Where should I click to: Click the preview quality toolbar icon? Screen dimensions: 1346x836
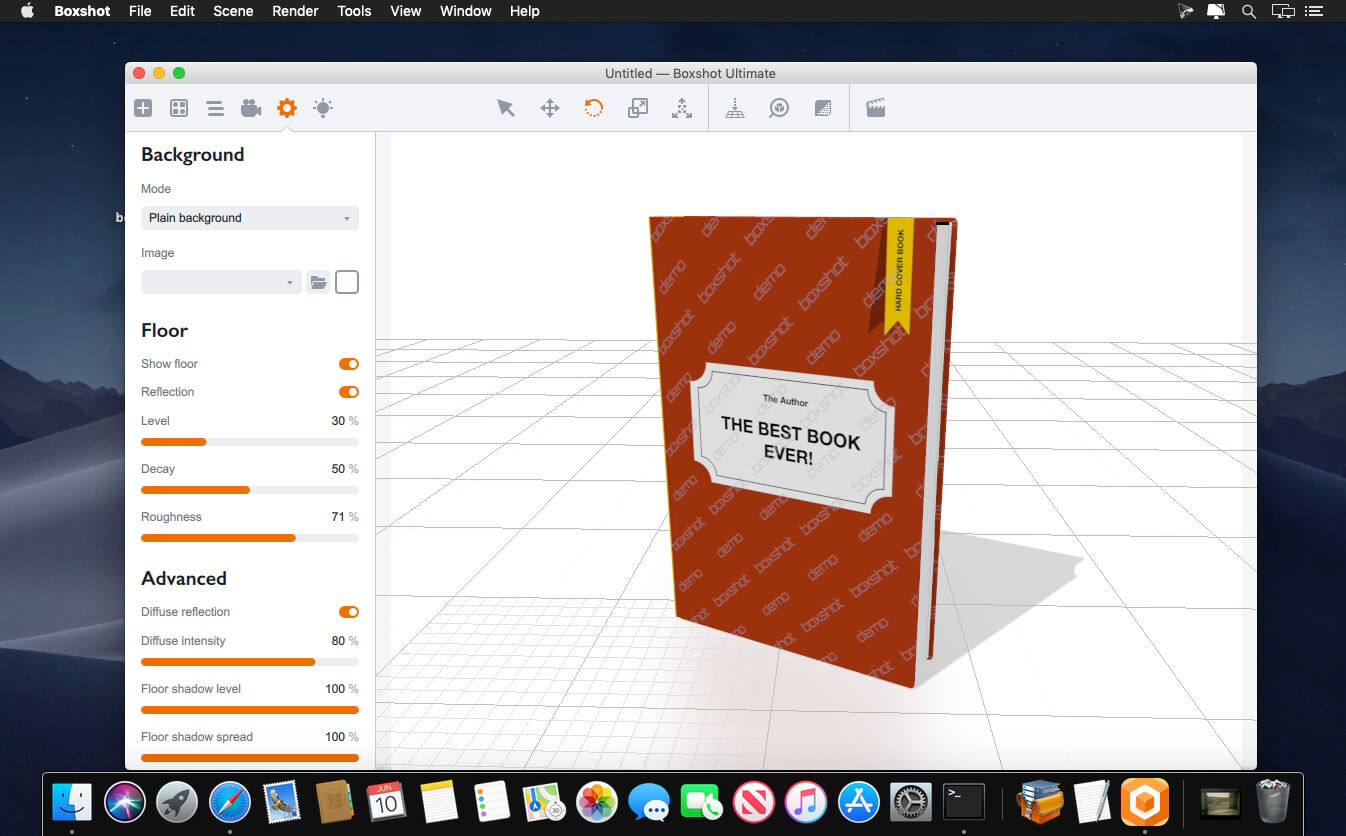tap(823, 108)
